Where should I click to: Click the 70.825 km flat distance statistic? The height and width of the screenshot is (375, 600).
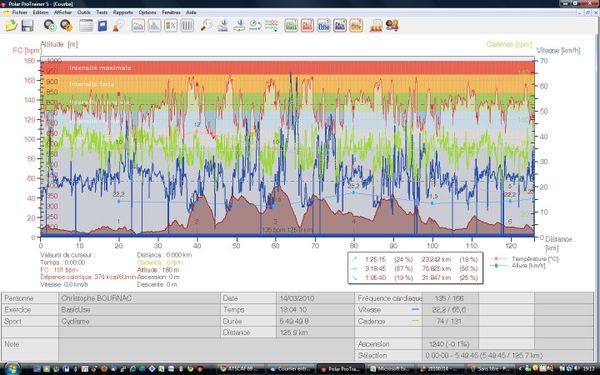pyautogui.click(x=436, y=269)
